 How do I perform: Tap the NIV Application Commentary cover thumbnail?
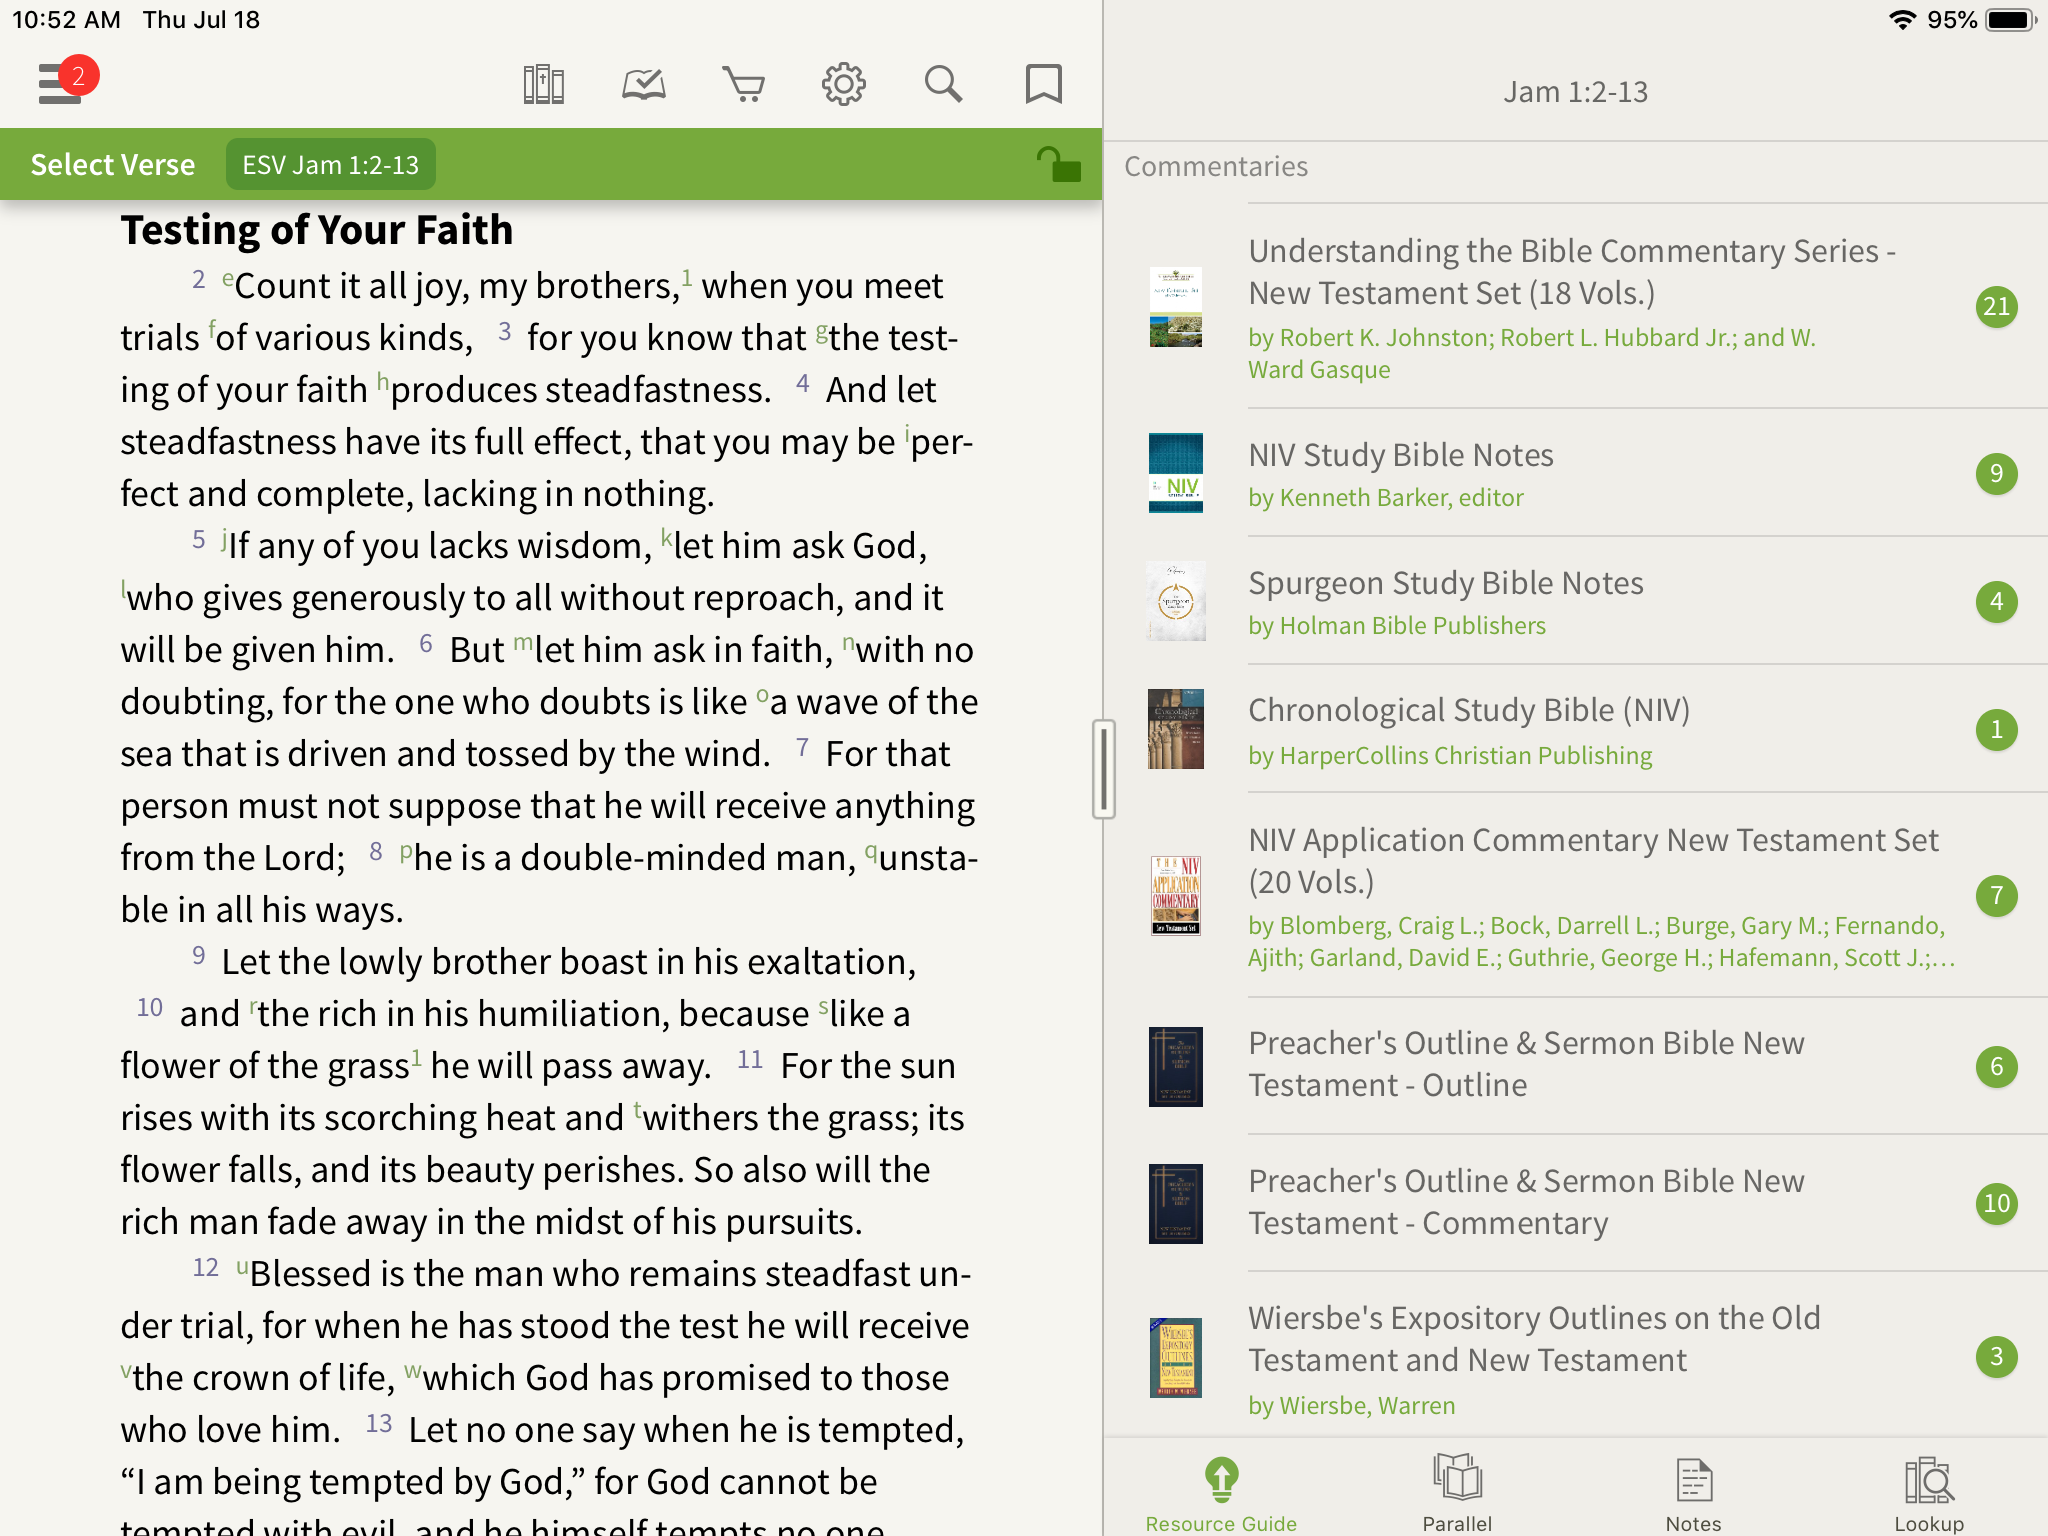(x=1176, y=895)
